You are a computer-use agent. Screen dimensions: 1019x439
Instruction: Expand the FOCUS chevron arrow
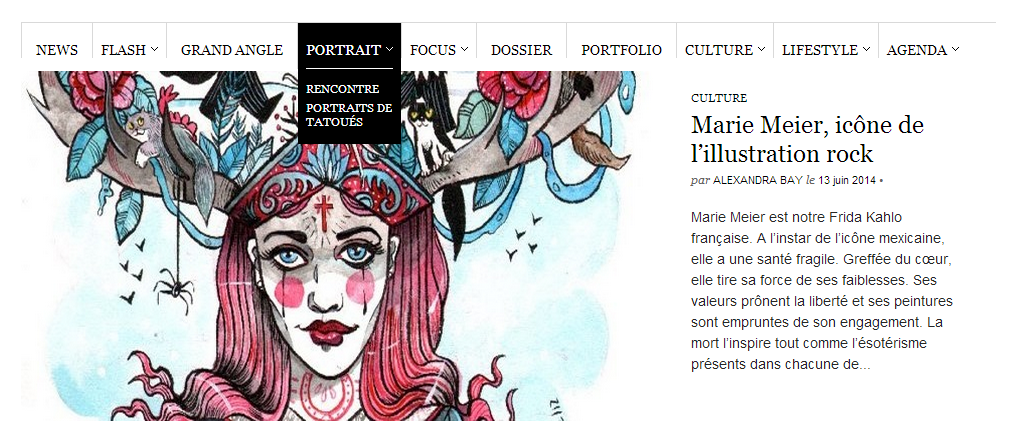point(464,49)
